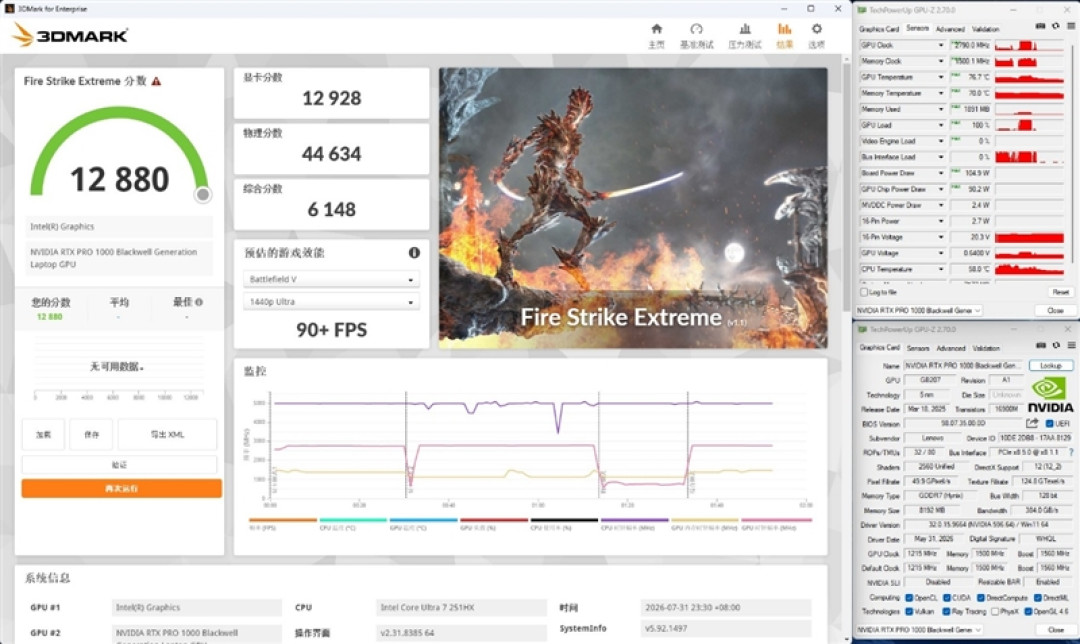Toggle the OpenCL checkbox

[909, 598]
